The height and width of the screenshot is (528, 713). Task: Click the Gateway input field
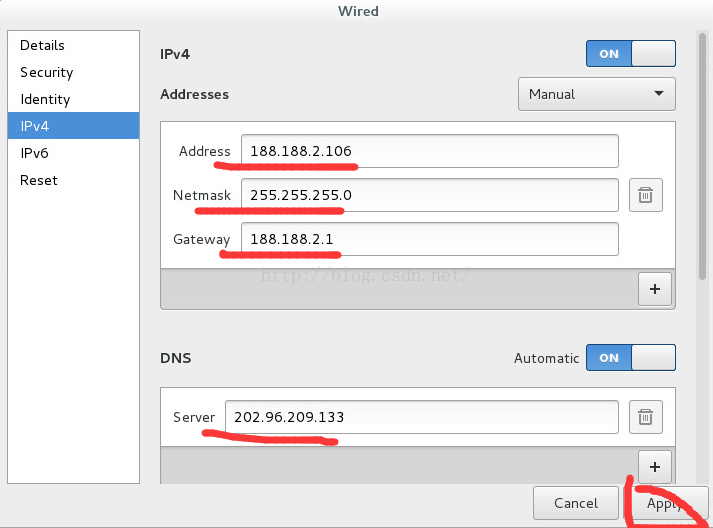click(430, 239)
